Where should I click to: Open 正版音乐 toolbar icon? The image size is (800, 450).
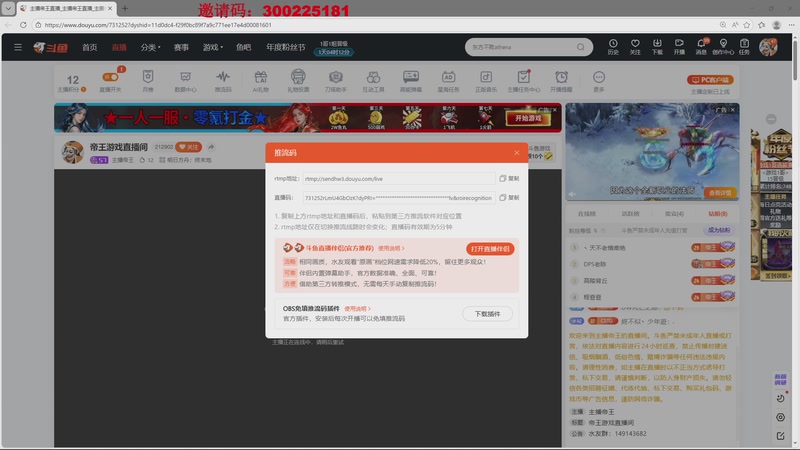(486, 81)
